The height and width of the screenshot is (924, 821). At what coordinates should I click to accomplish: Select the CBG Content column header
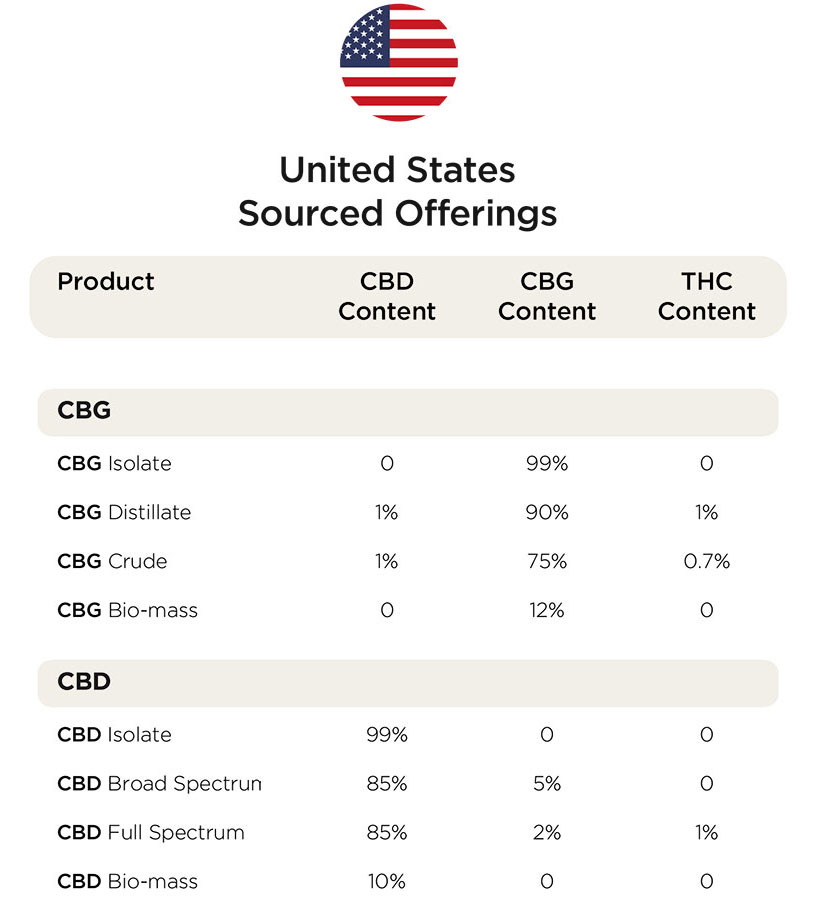point(547,296)
